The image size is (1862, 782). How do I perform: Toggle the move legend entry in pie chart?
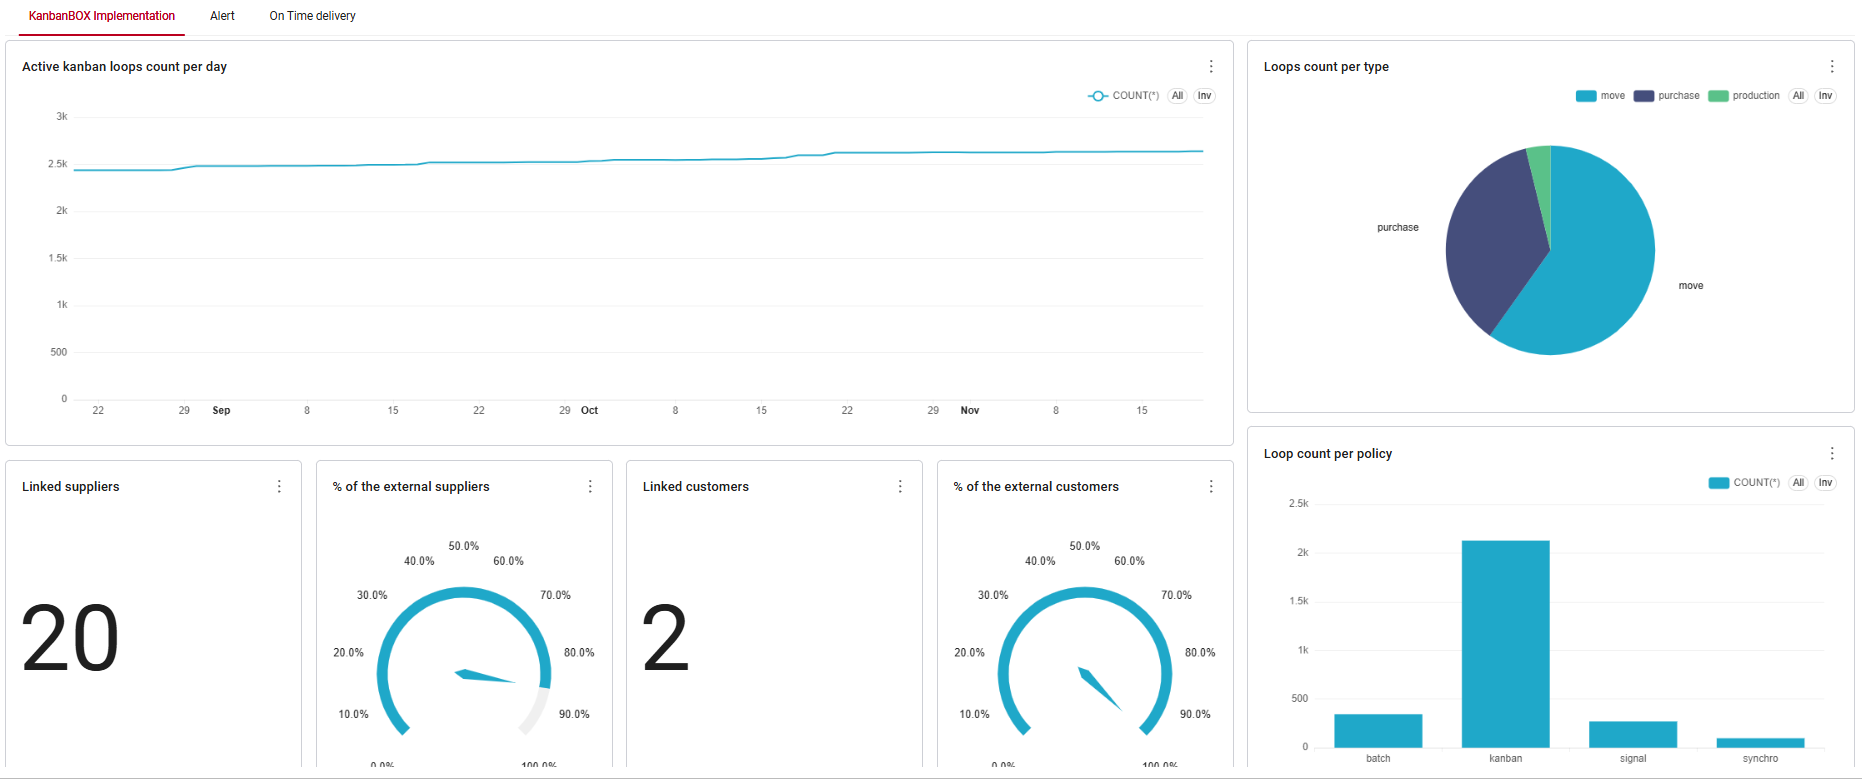[x=1600, y=96]
